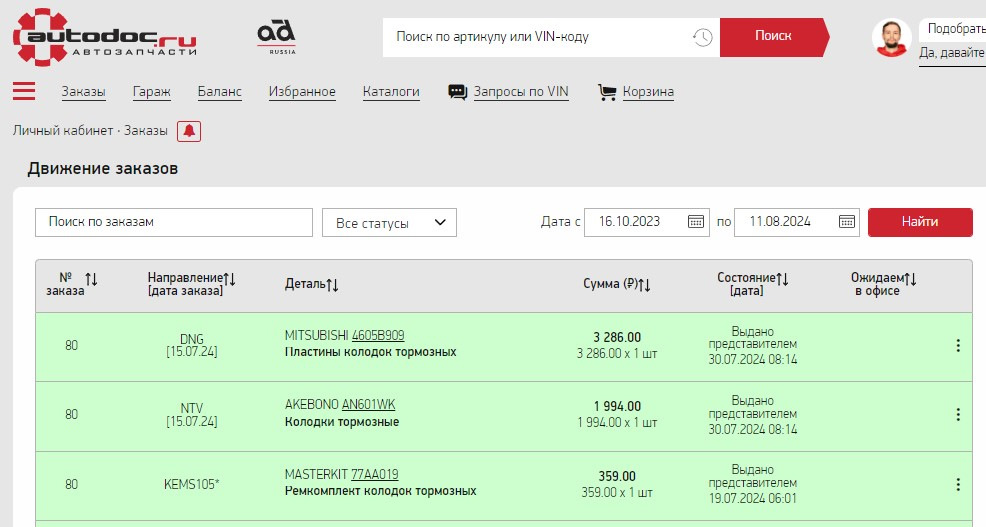This screenshot has width=986, height=527.
Task: Click the KEMS105* direction cell
Action: click(192, 484)
